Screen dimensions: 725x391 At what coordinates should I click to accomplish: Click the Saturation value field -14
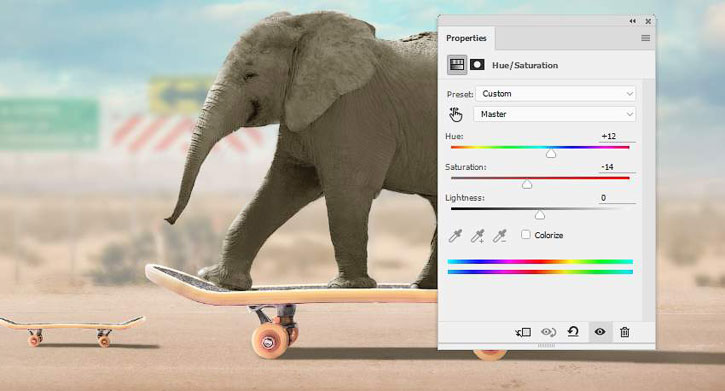tap(616, 167)
